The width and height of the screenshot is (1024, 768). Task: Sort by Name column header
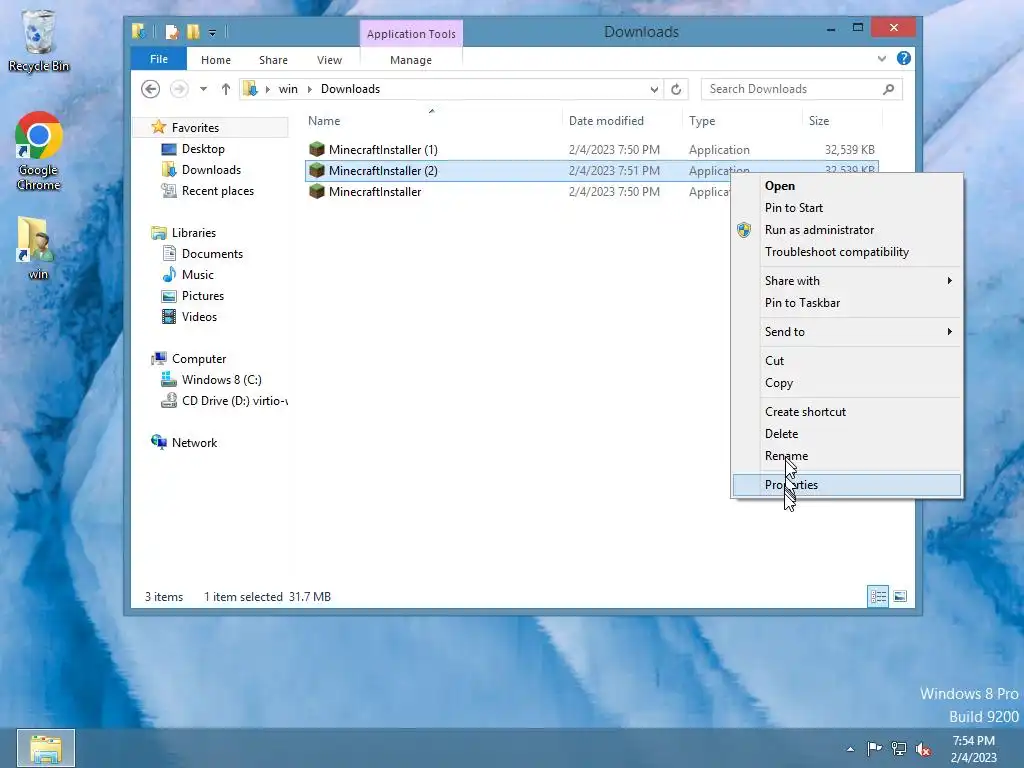[x=432, y=121]
